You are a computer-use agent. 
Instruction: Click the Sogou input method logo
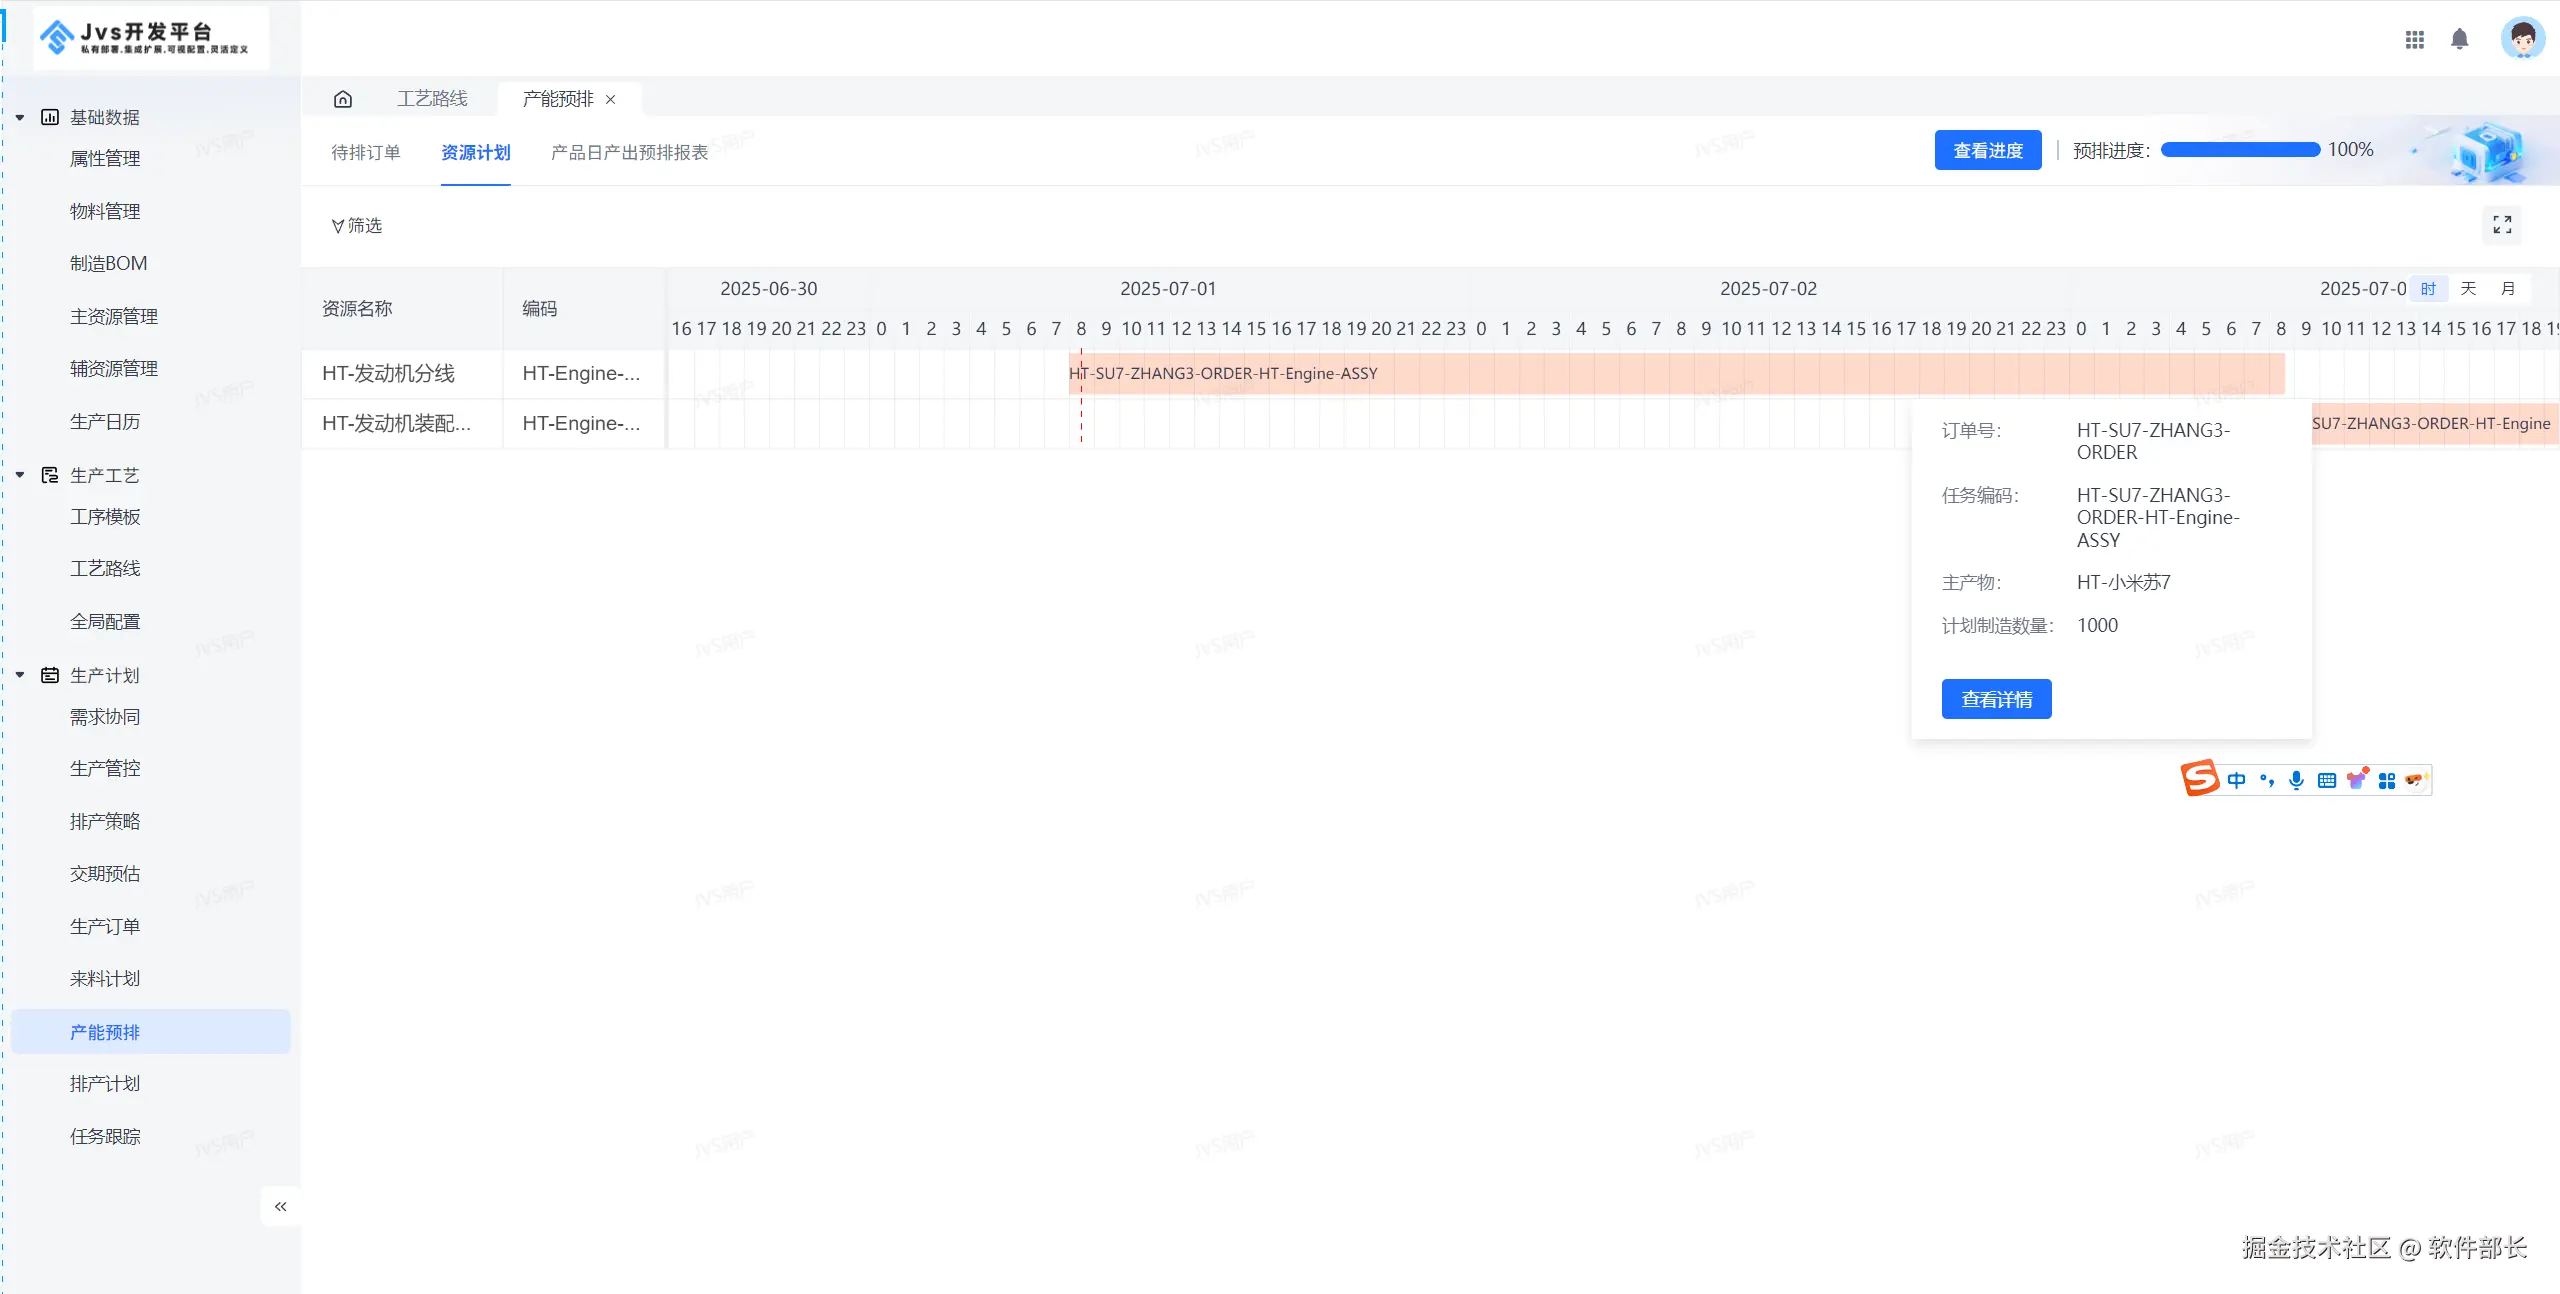2200,778
